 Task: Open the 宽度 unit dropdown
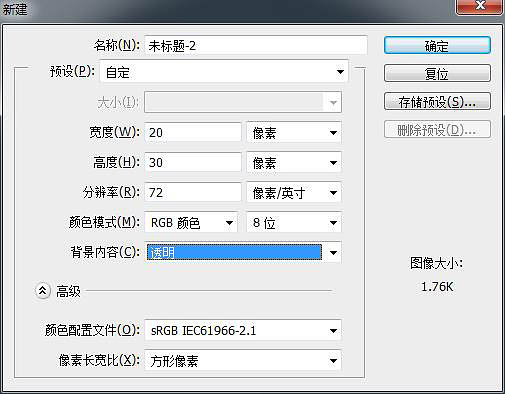point(294,133)
